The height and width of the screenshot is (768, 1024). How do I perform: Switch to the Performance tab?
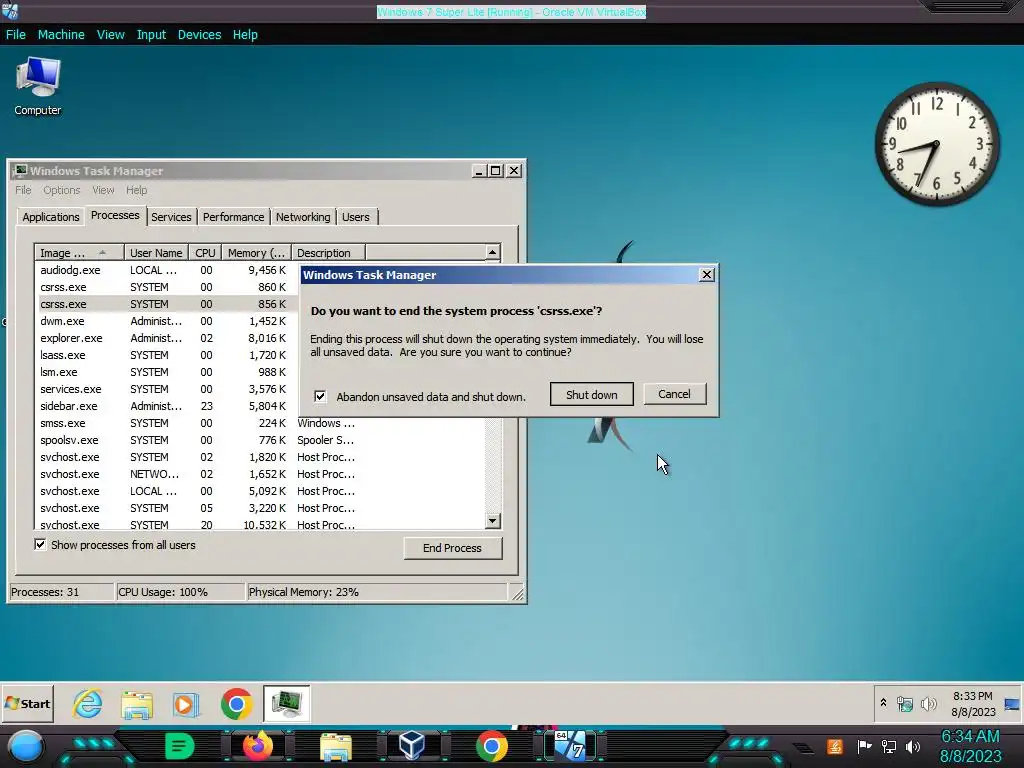coord(233,217)
